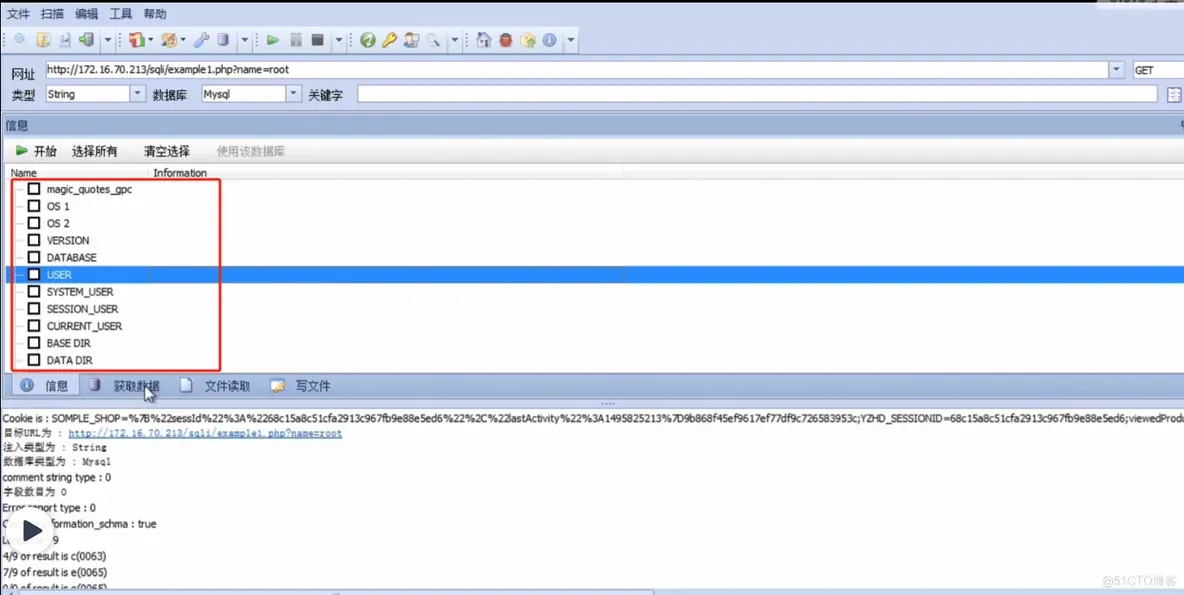The height and width of the screenshot is (595, 1184).
Task: Click the 网址 URL input field
Action: [577, 69]
